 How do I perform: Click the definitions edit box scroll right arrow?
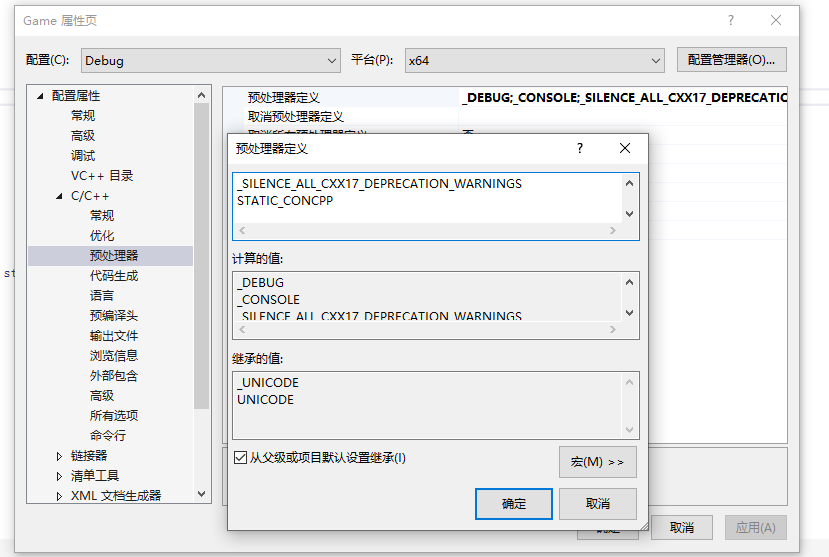tap(613, 230)
